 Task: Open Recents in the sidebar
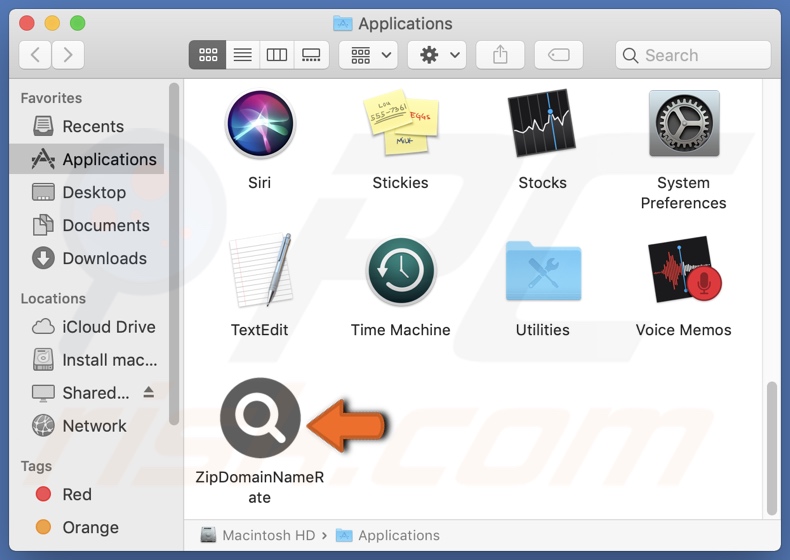[87, 126]
